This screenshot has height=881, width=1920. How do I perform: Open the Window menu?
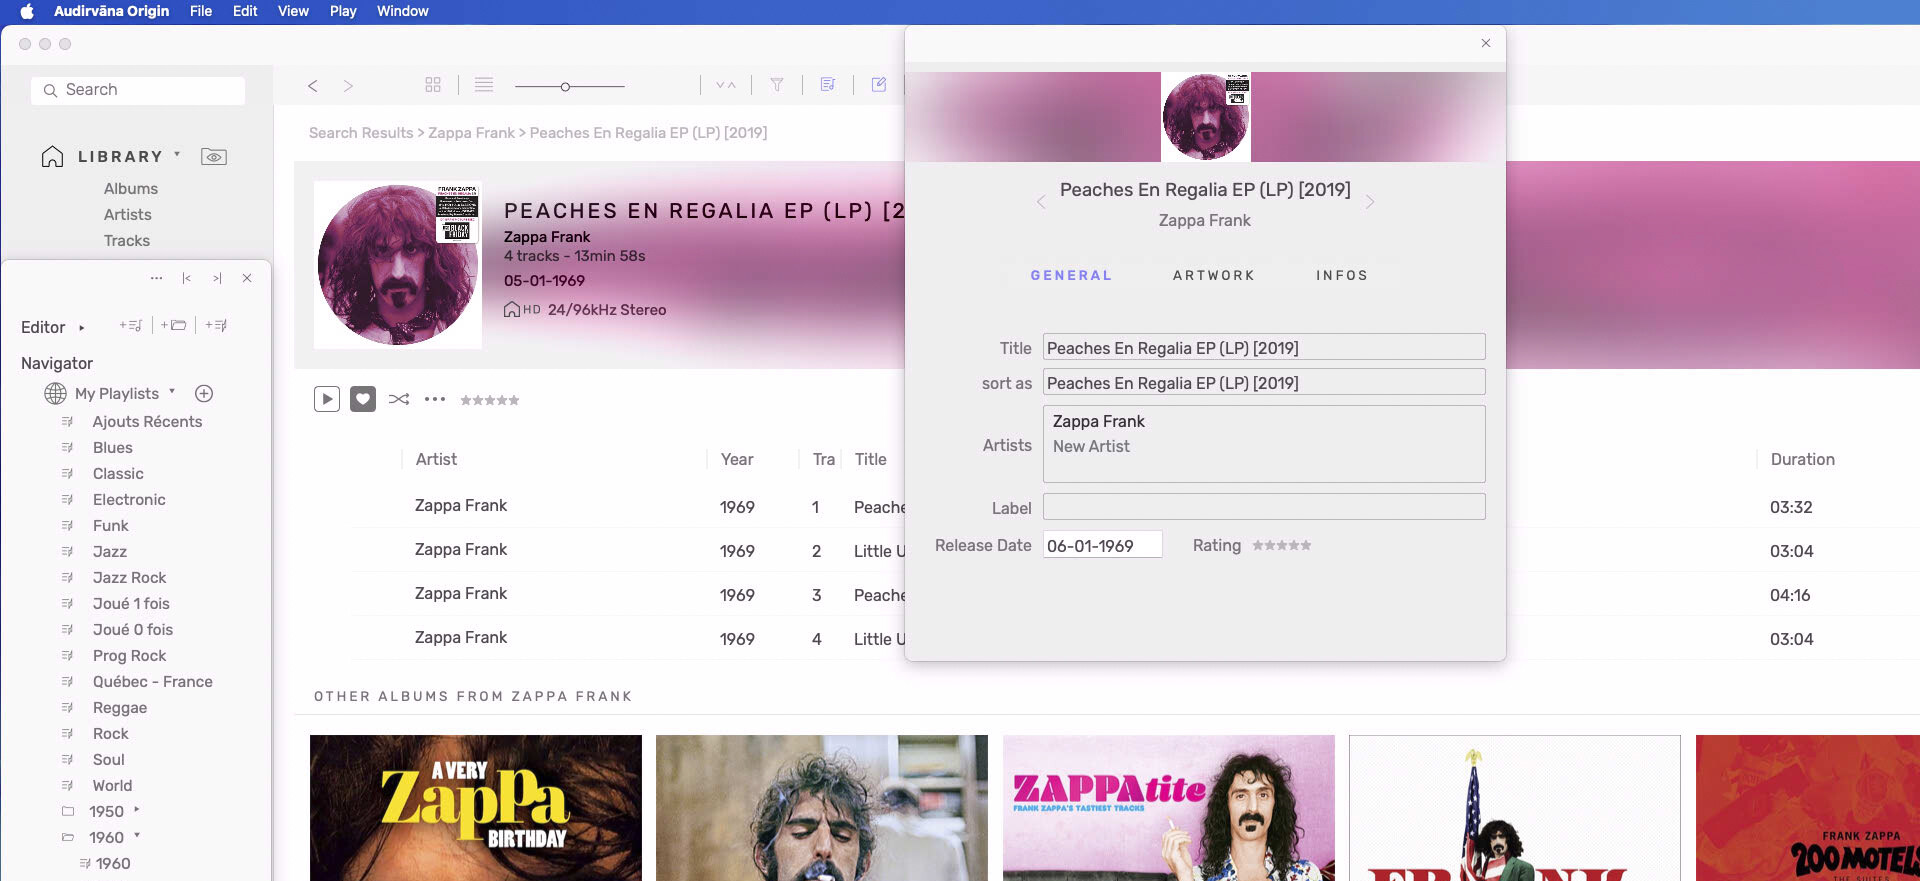(x=403, y=11)
